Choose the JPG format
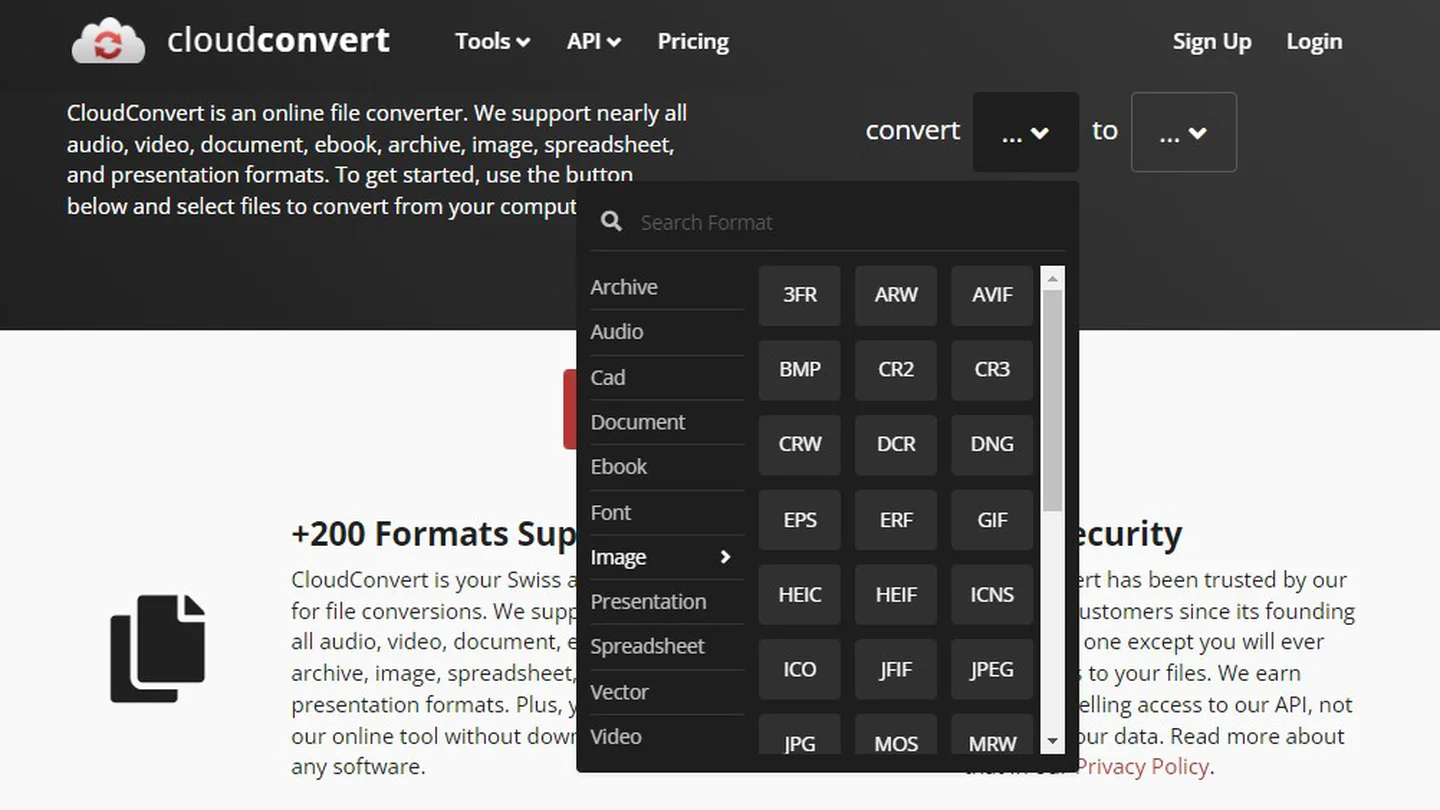 (x=800, y=735)
